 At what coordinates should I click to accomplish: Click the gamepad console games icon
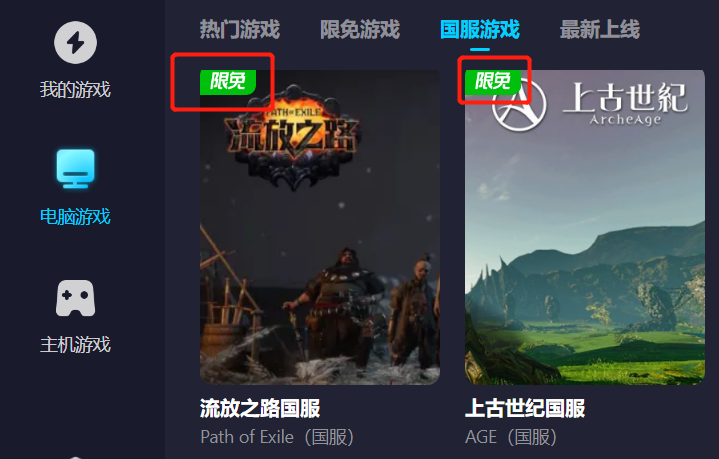tap(75, 298)
